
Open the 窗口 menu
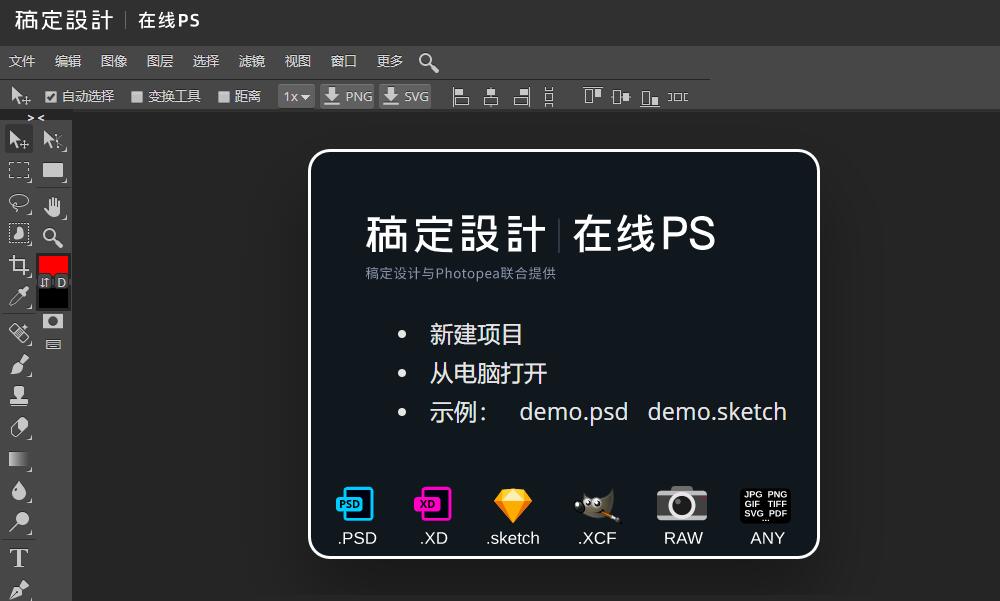(x=343, y=61)
